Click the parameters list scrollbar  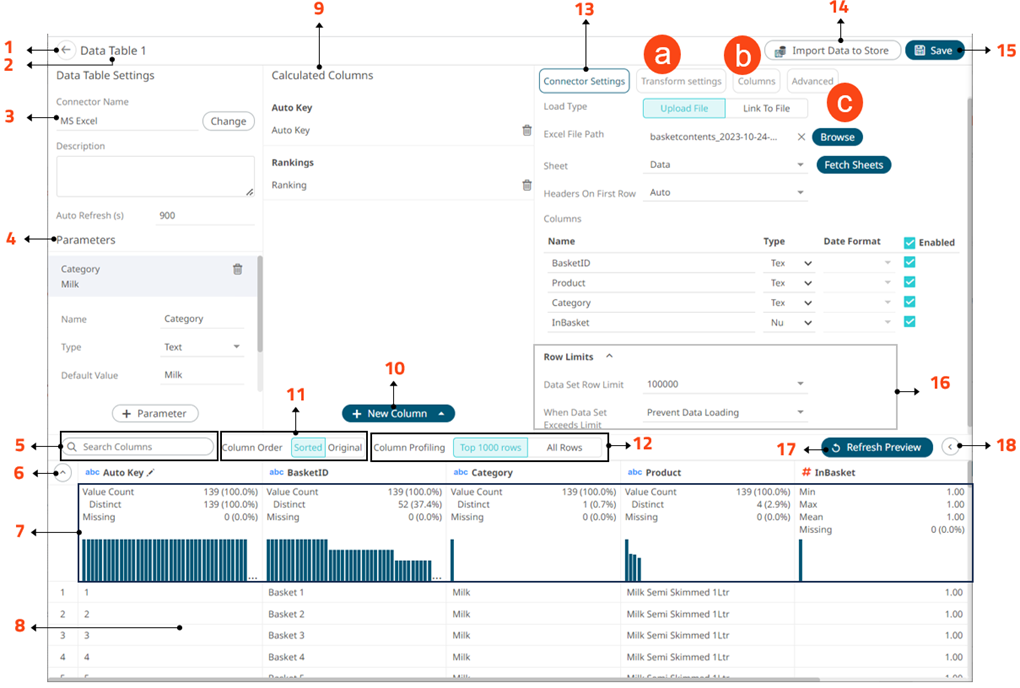pyautogui.click(x=260, y=304)
